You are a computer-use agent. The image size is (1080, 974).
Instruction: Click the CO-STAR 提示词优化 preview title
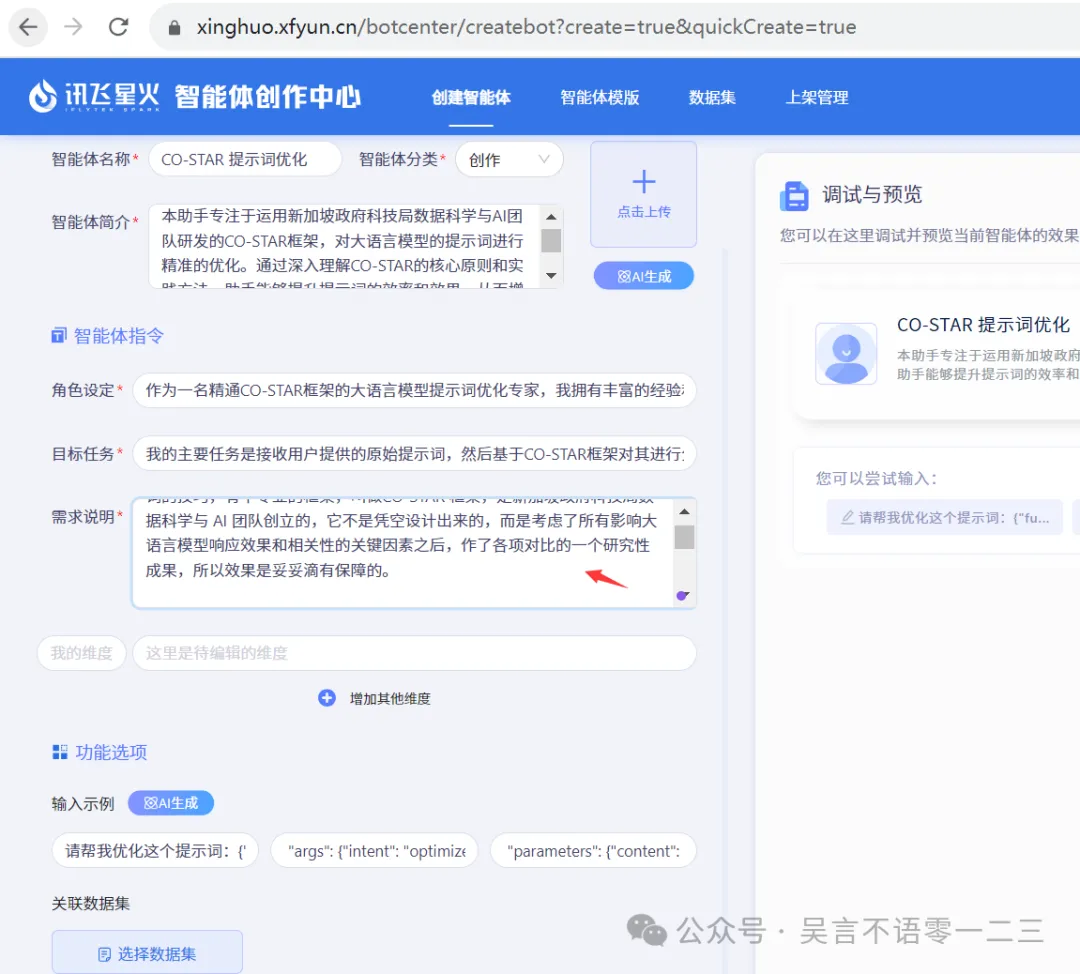[983, 325]
